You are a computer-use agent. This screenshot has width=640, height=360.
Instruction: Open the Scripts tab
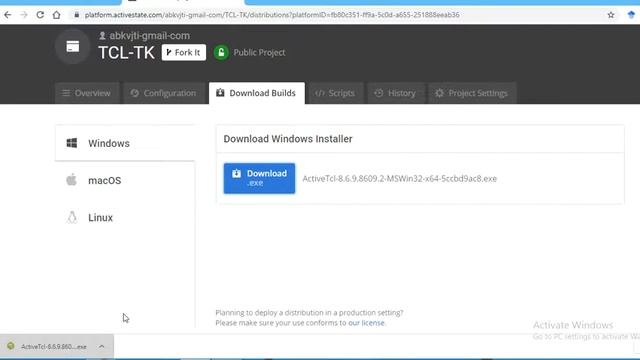(335, 93)
